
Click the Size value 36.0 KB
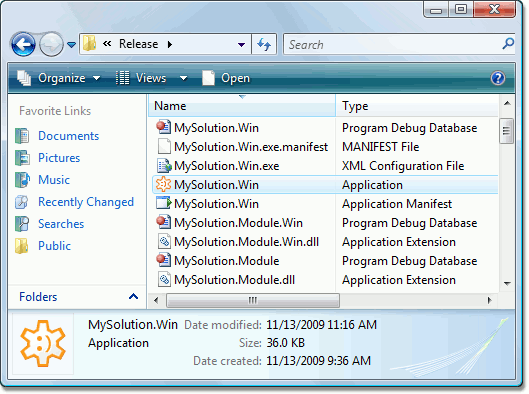[285, 343]
